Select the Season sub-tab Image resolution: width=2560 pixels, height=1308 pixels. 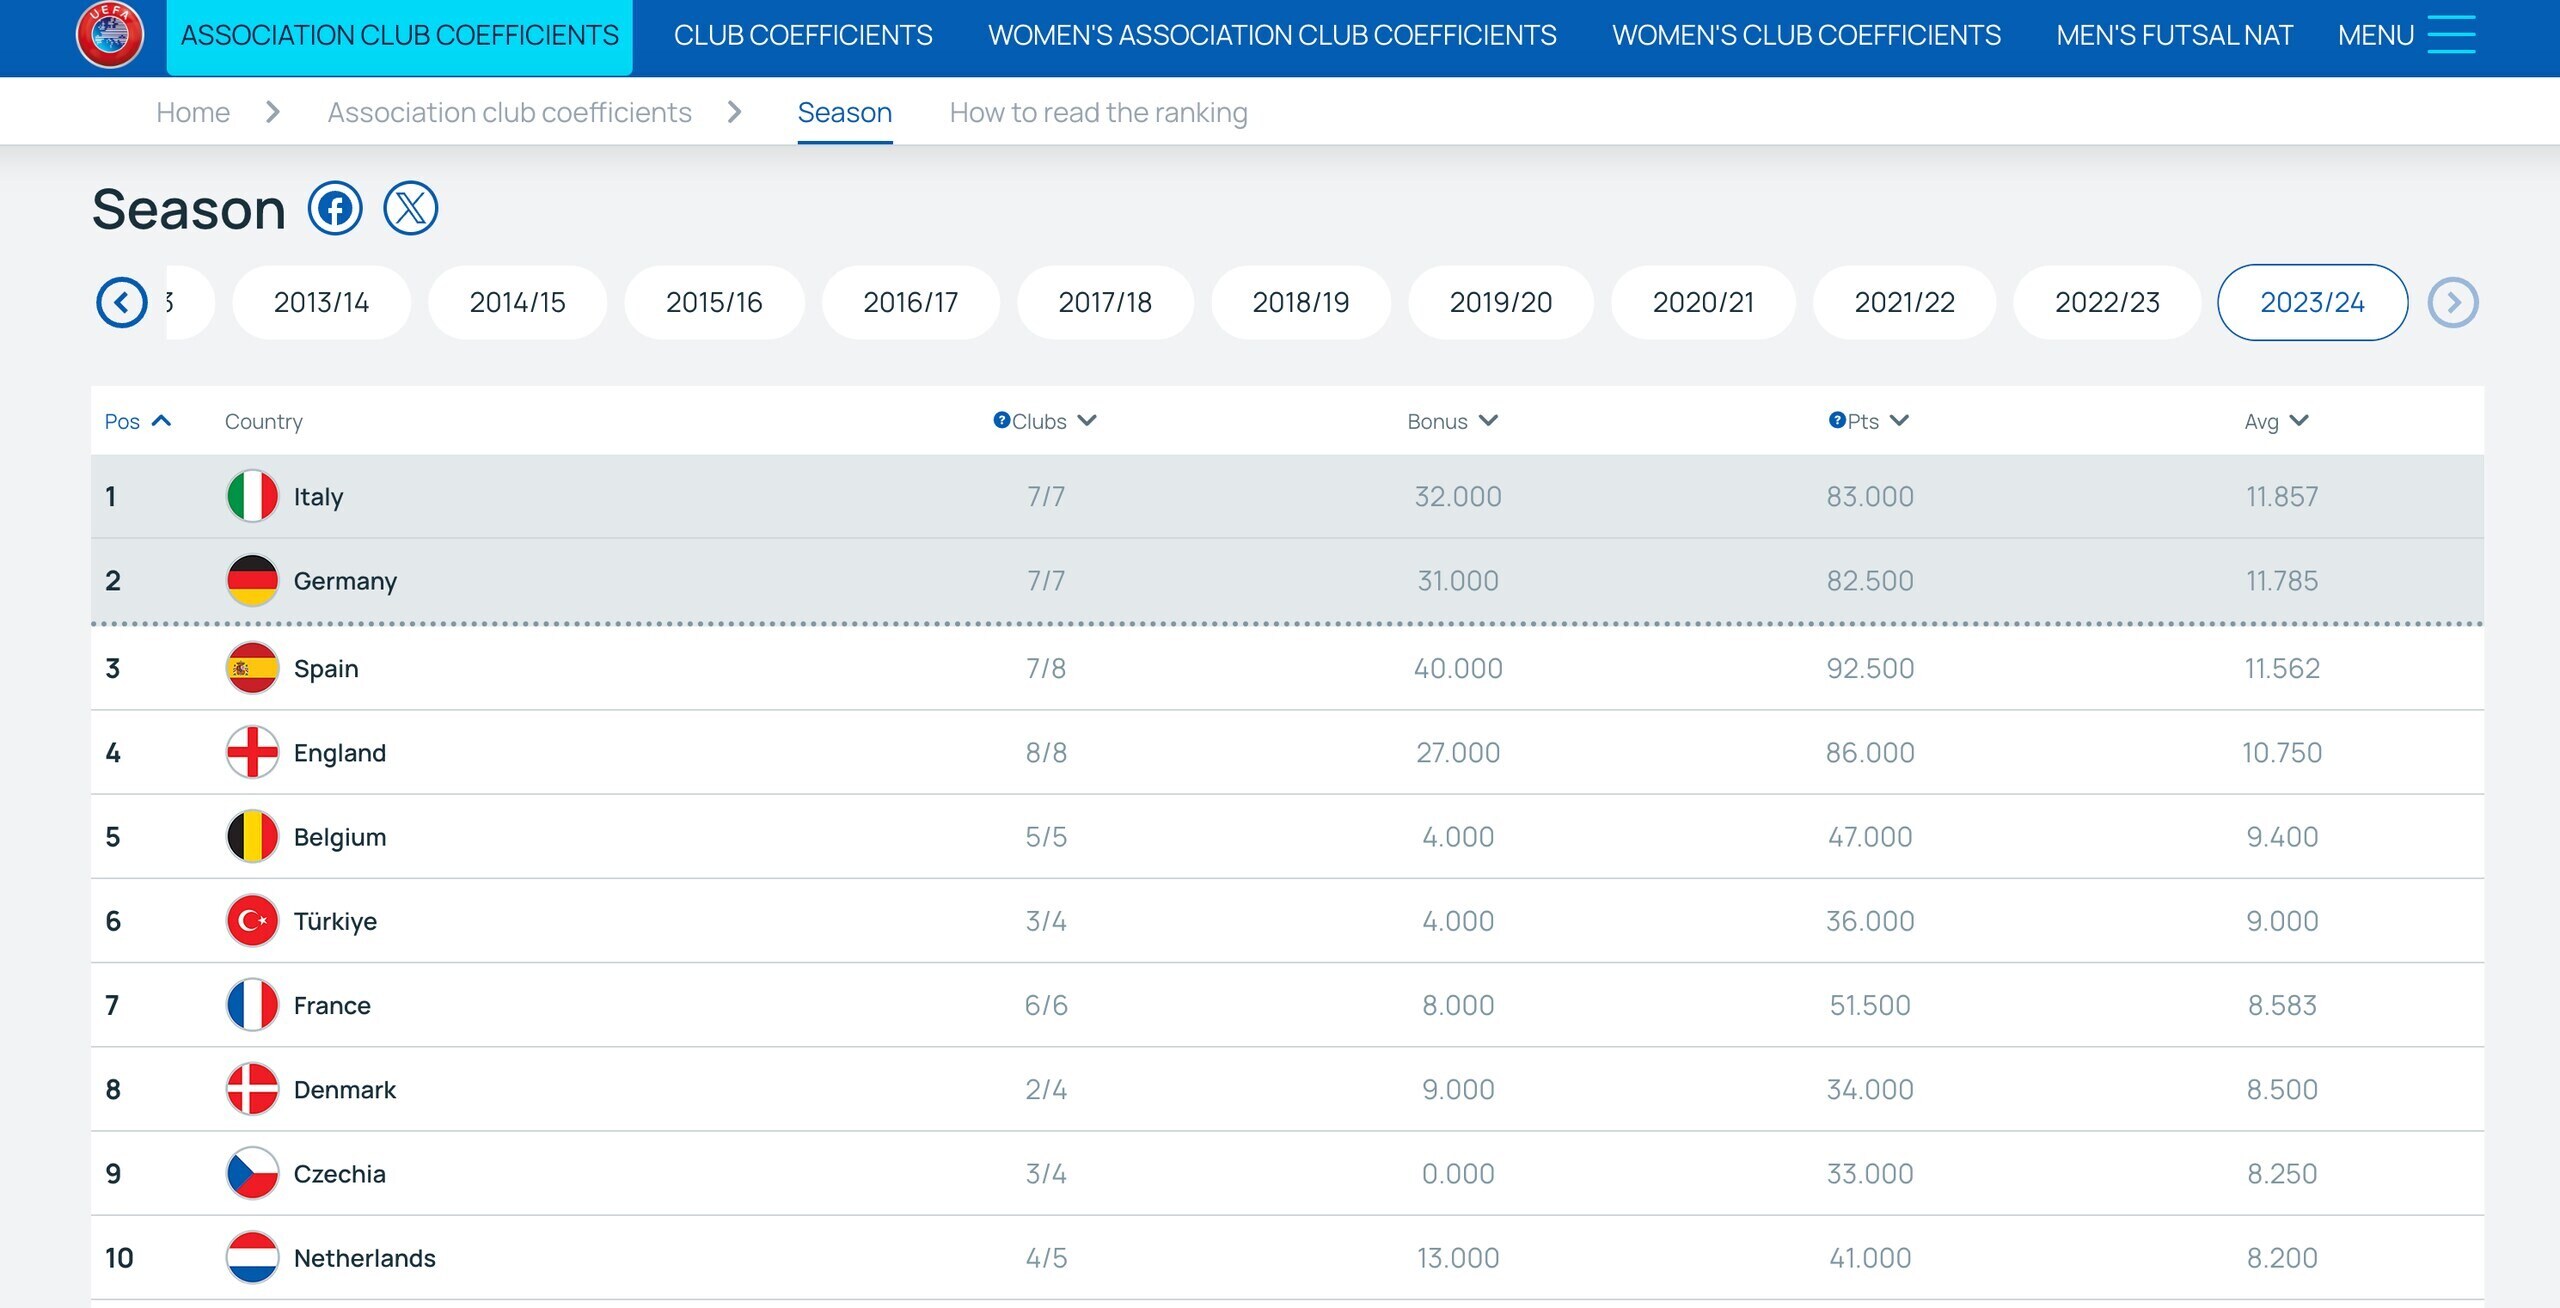[845, 112]
